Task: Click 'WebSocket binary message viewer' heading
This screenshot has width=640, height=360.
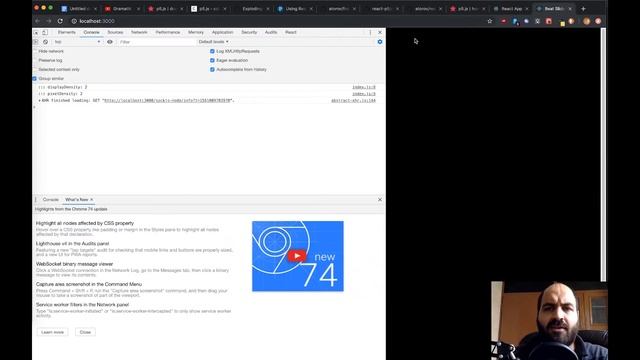Action: [x=74, y=264]
